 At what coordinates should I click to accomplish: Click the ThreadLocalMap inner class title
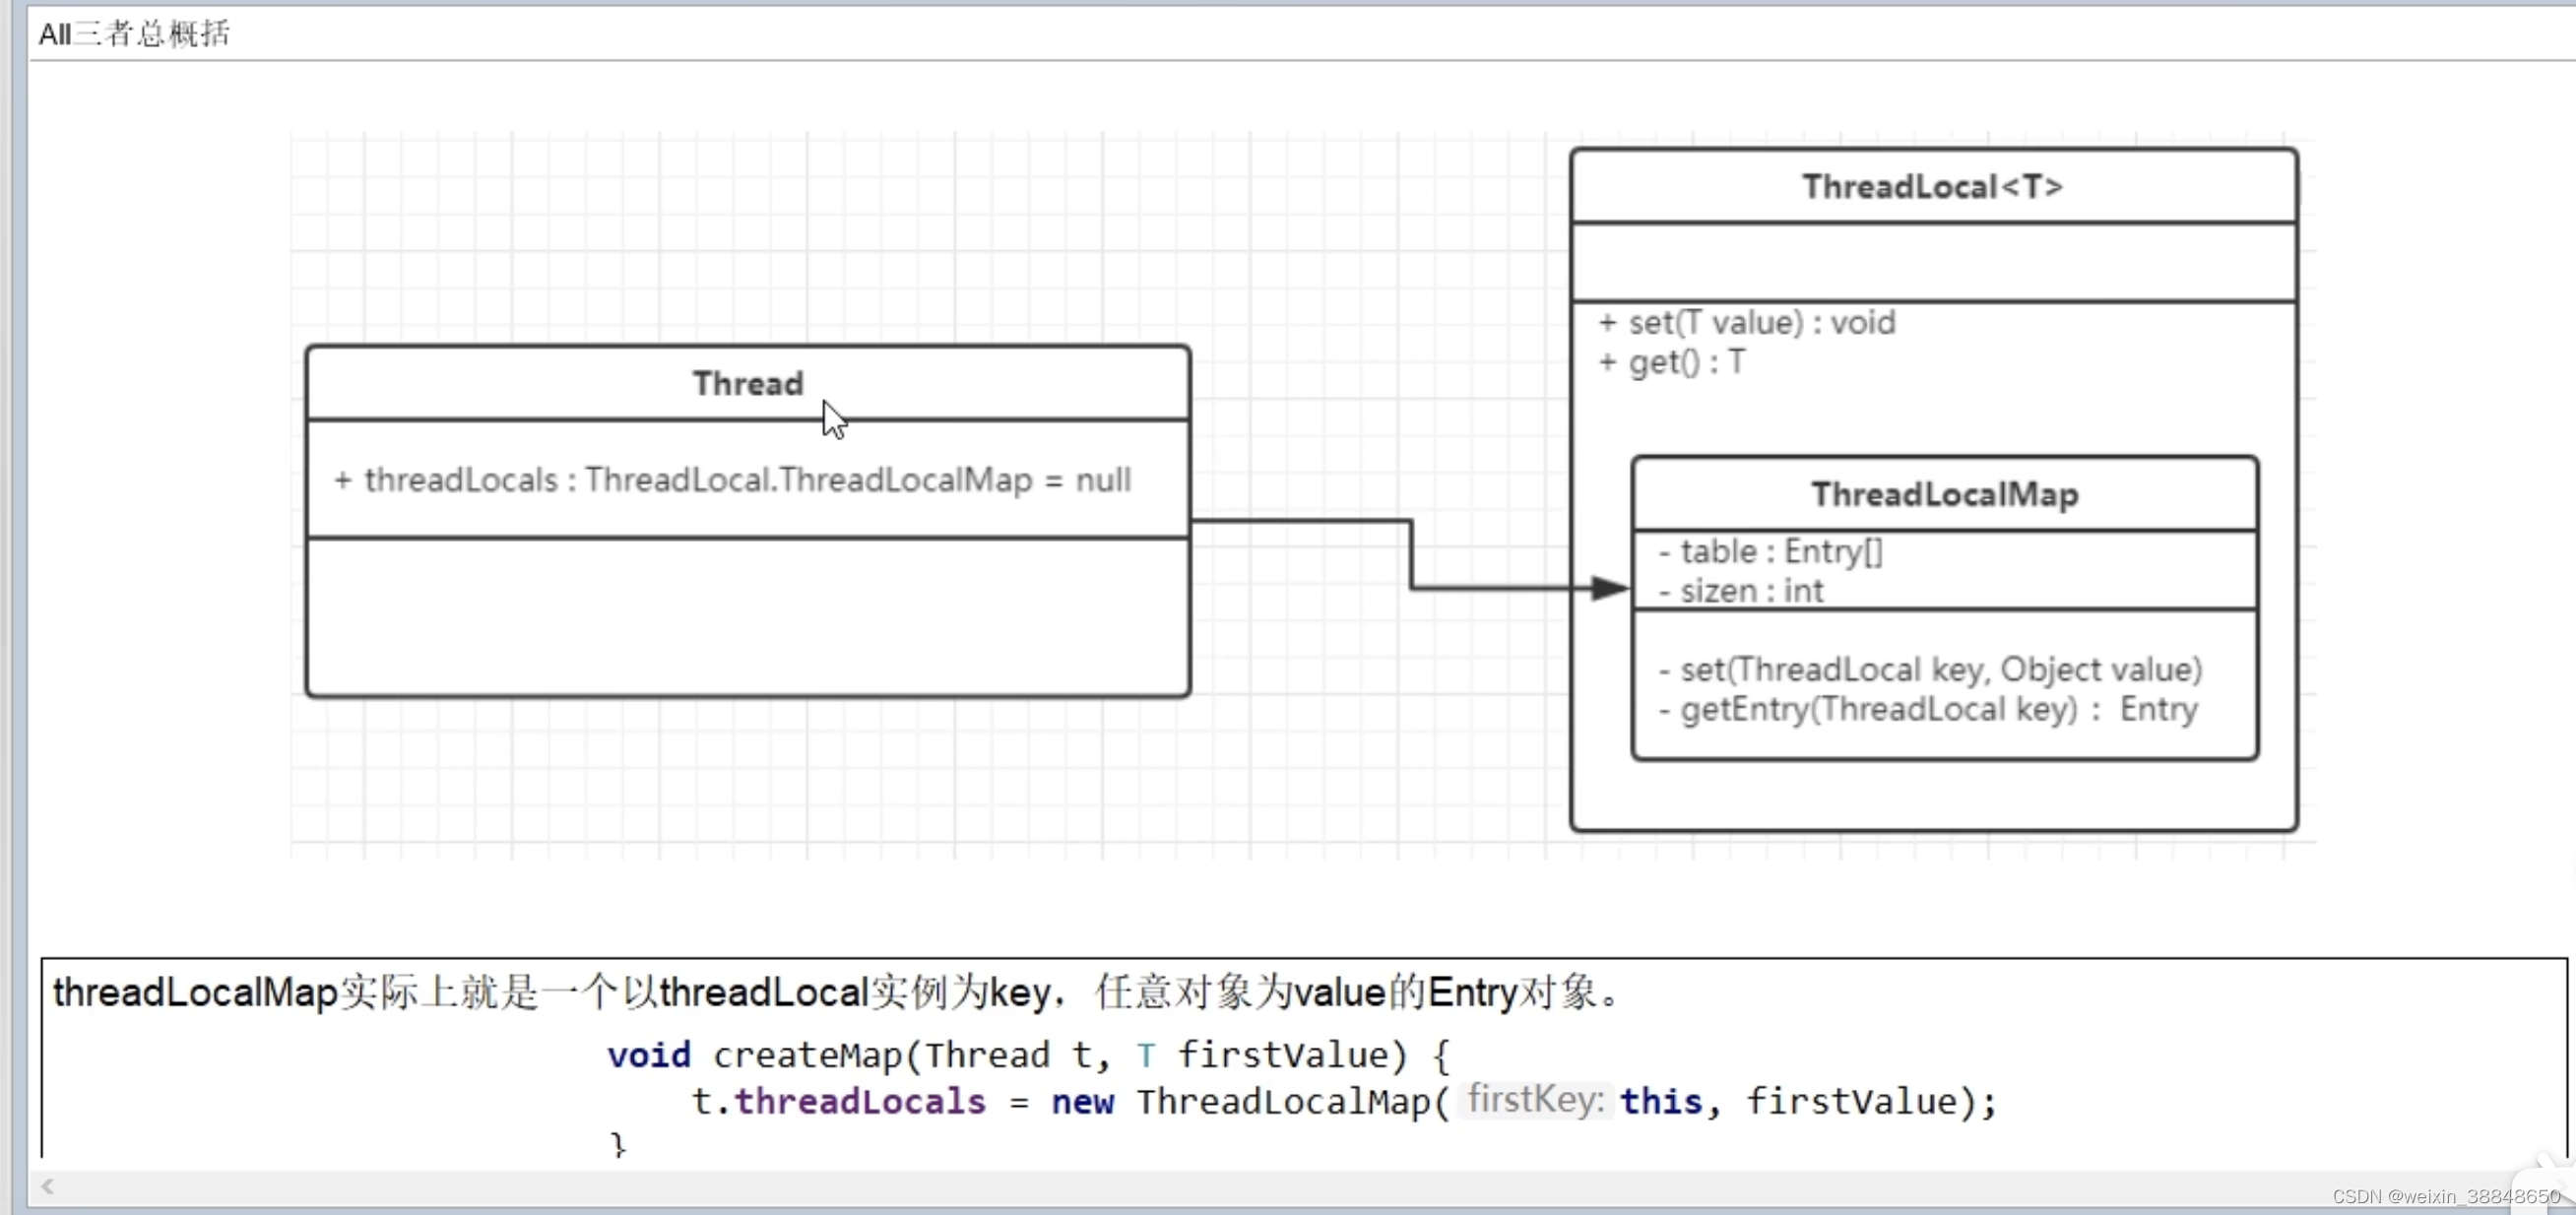(x=1944, y=494)
